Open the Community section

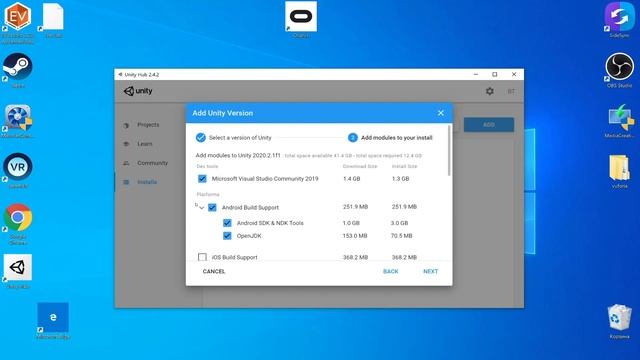153,163
